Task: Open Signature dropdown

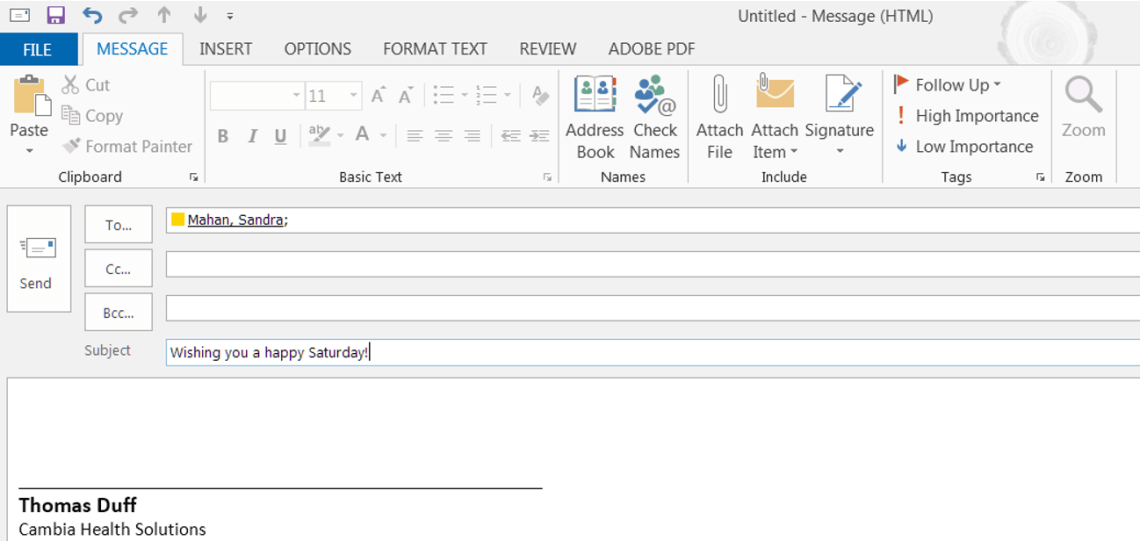Action: coord(840,117)
